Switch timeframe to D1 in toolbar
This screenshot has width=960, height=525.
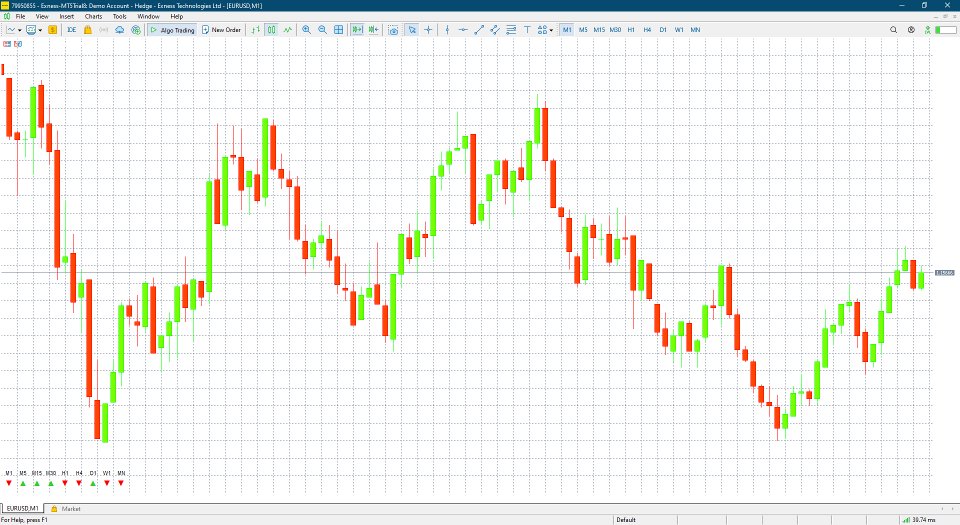(x=663, y=29)
